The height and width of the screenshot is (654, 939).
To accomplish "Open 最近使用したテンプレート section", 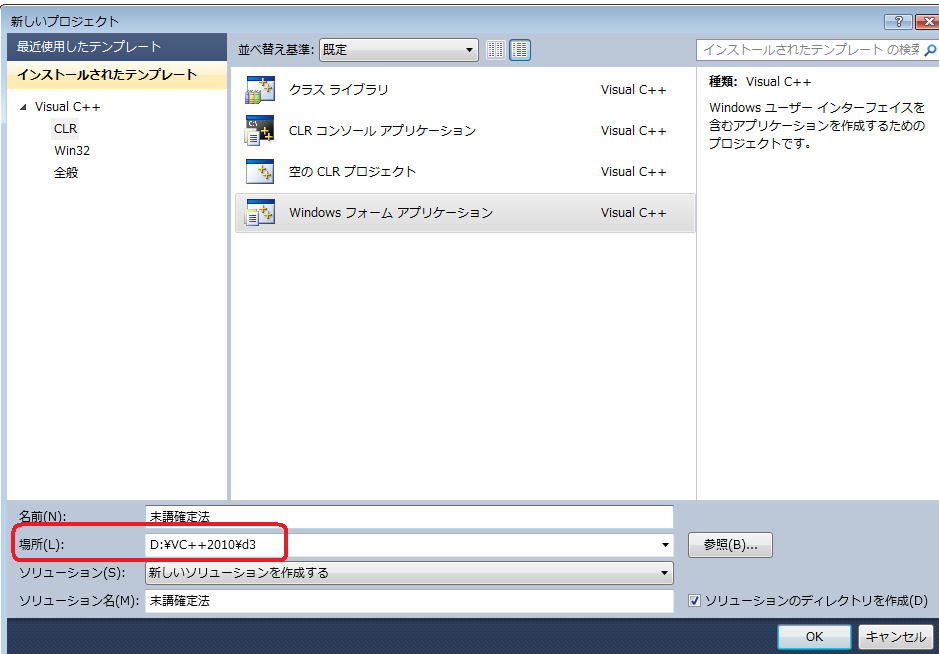I will click(x=117, y=47).
